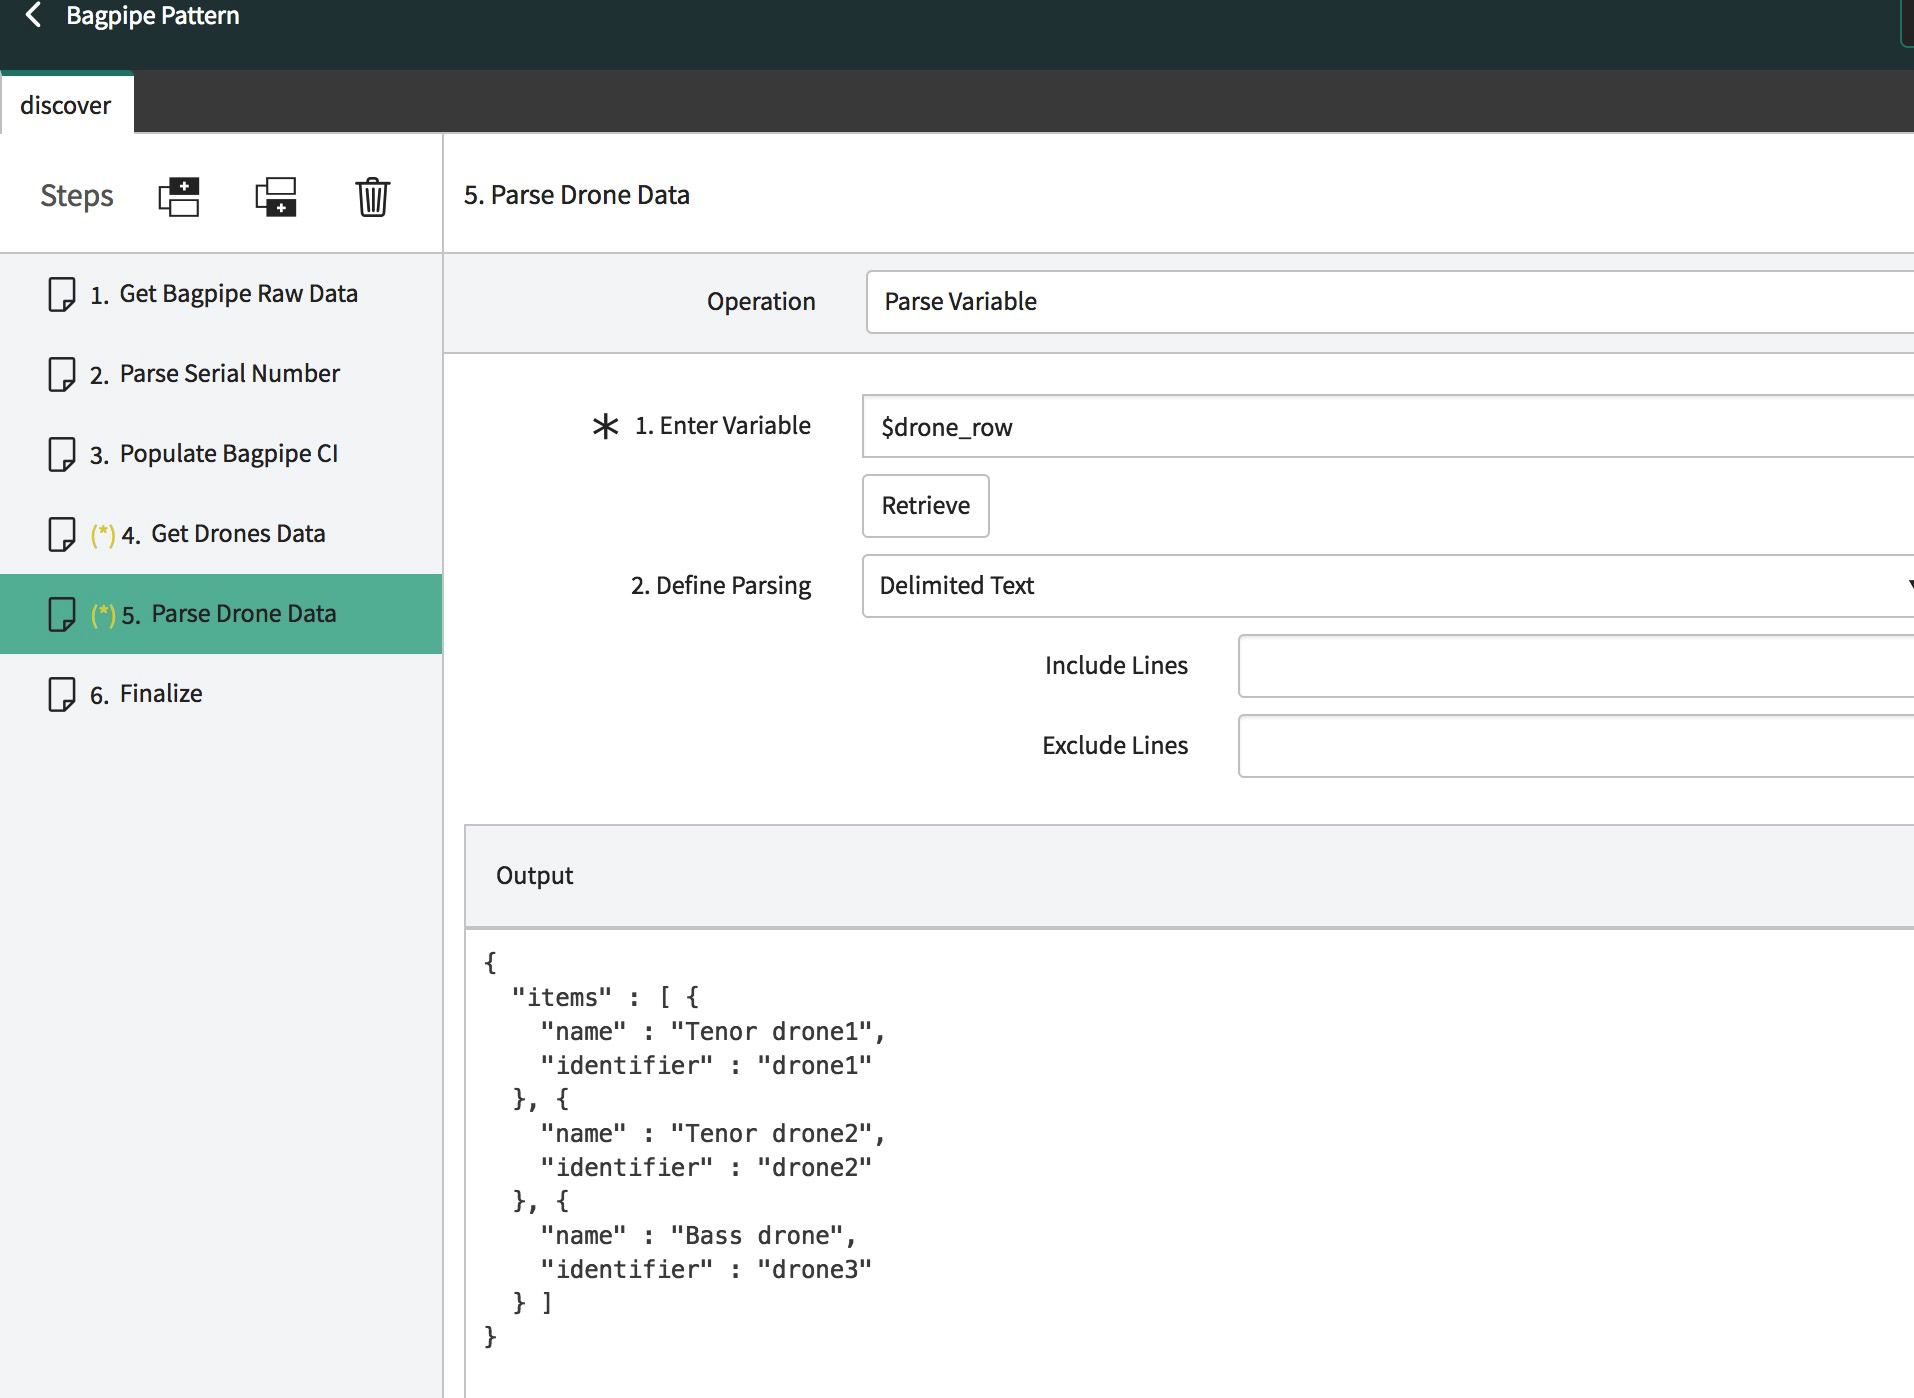
Task: Select step 1 Get Bagpipe Raw Data
Action: (221, 294)
